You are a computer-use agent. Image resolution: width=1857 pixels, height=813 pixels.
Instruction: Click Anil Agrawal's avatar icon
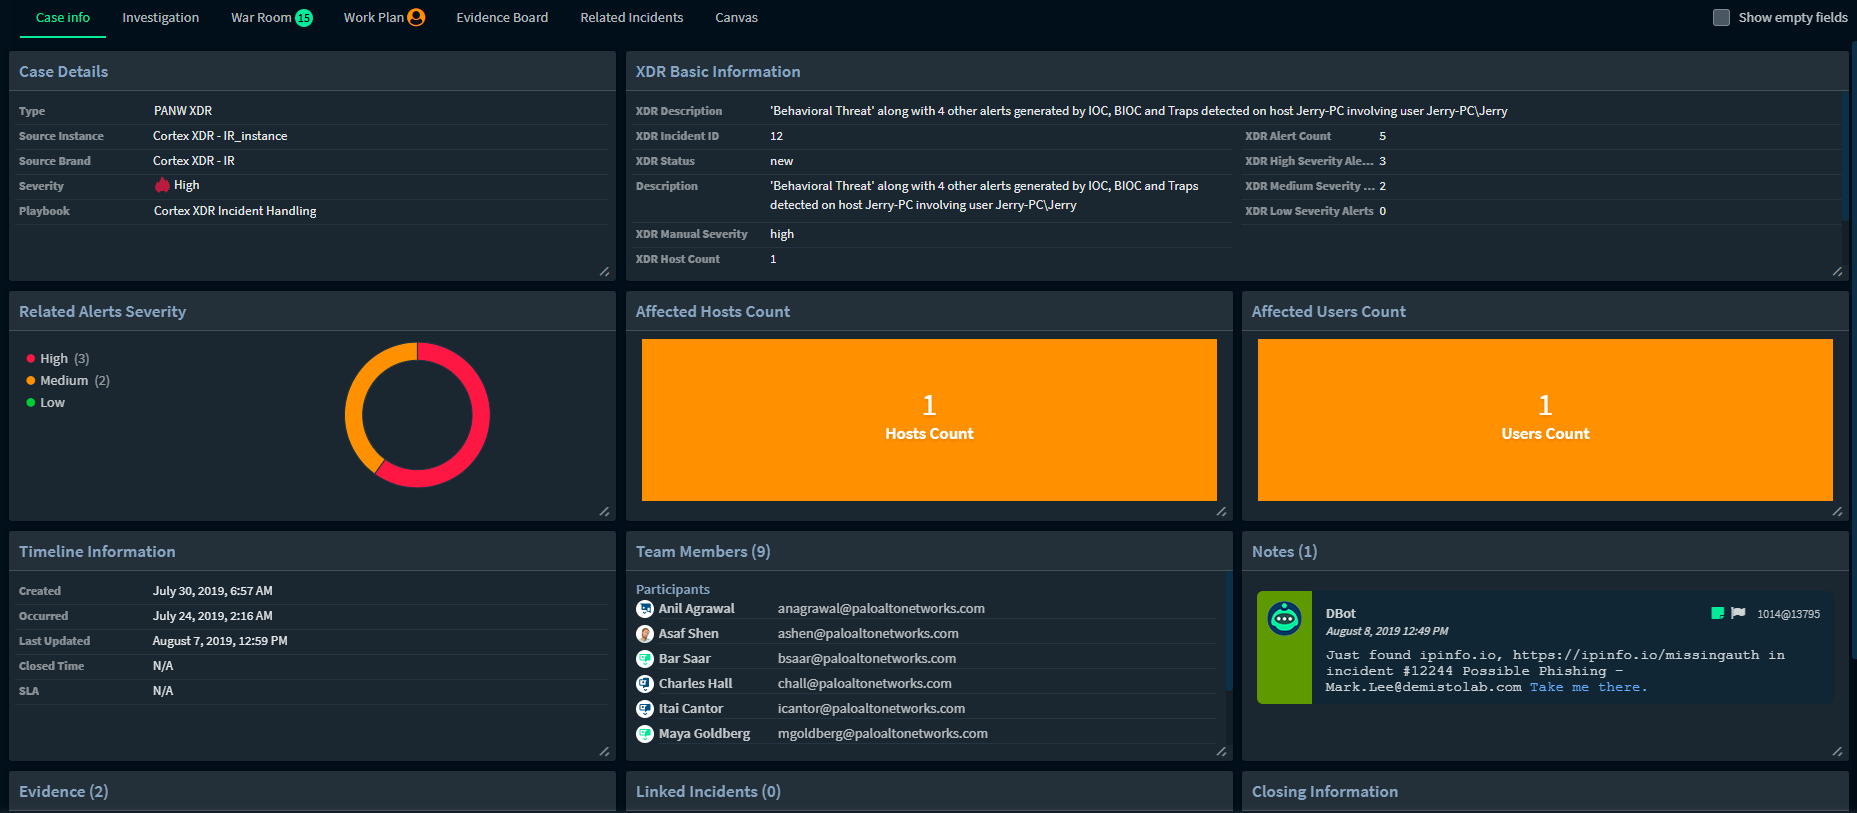click(645, 608)
